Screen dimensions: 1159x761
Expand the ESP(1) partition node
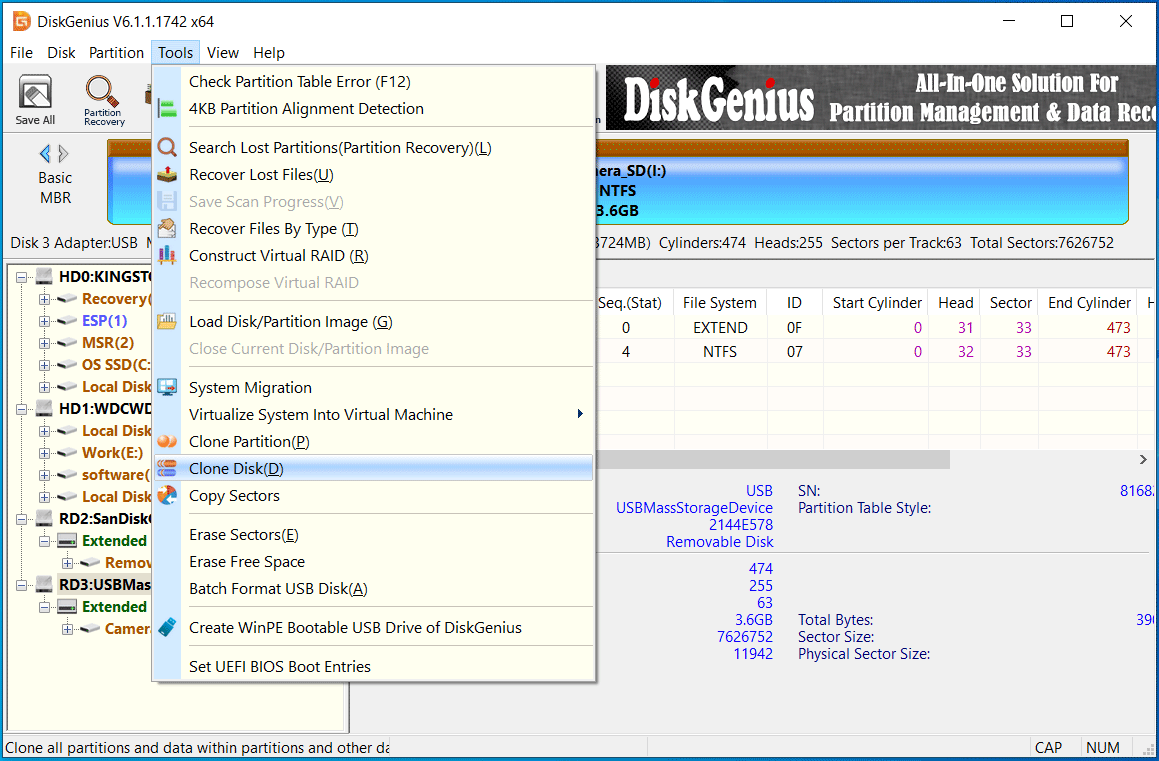(44, 321)
